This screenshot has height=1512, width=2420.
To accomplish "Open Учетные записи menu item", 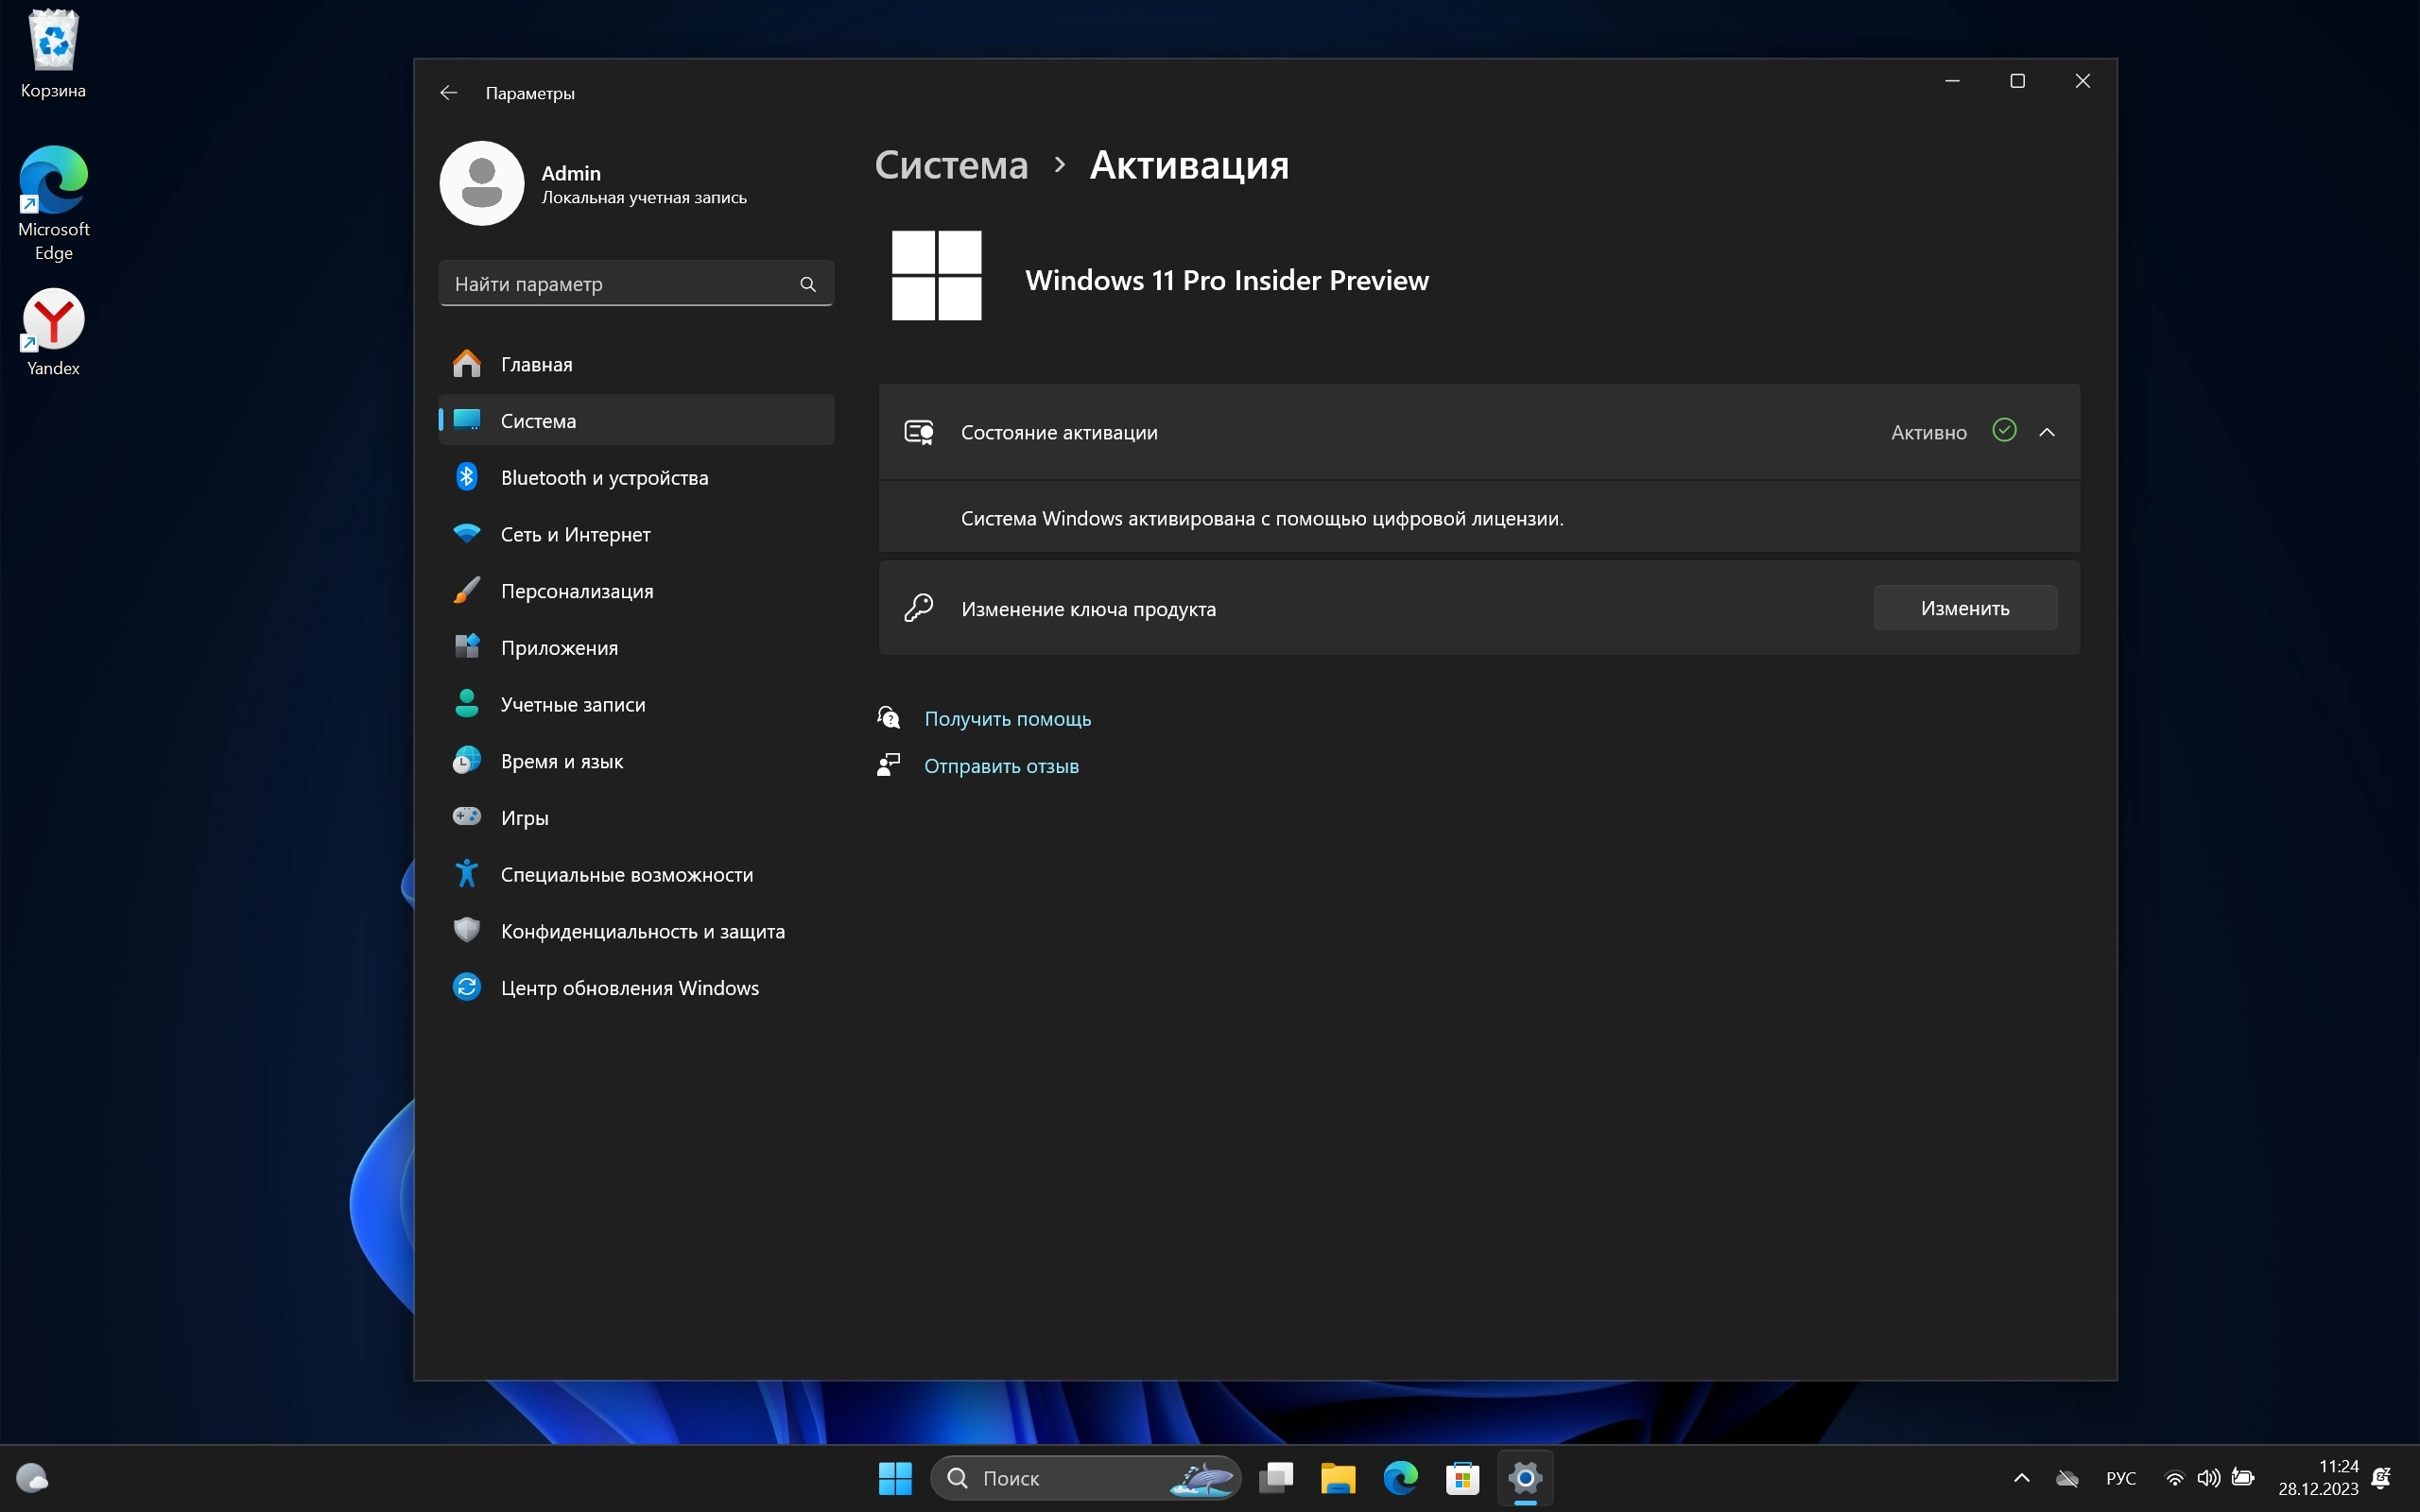I will click(x=572, y=705).
